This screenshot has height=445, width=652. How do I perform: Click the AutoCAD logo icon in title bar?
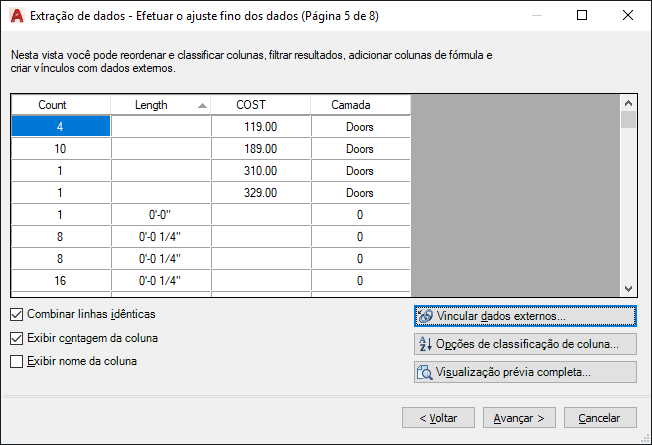point(15,16)
